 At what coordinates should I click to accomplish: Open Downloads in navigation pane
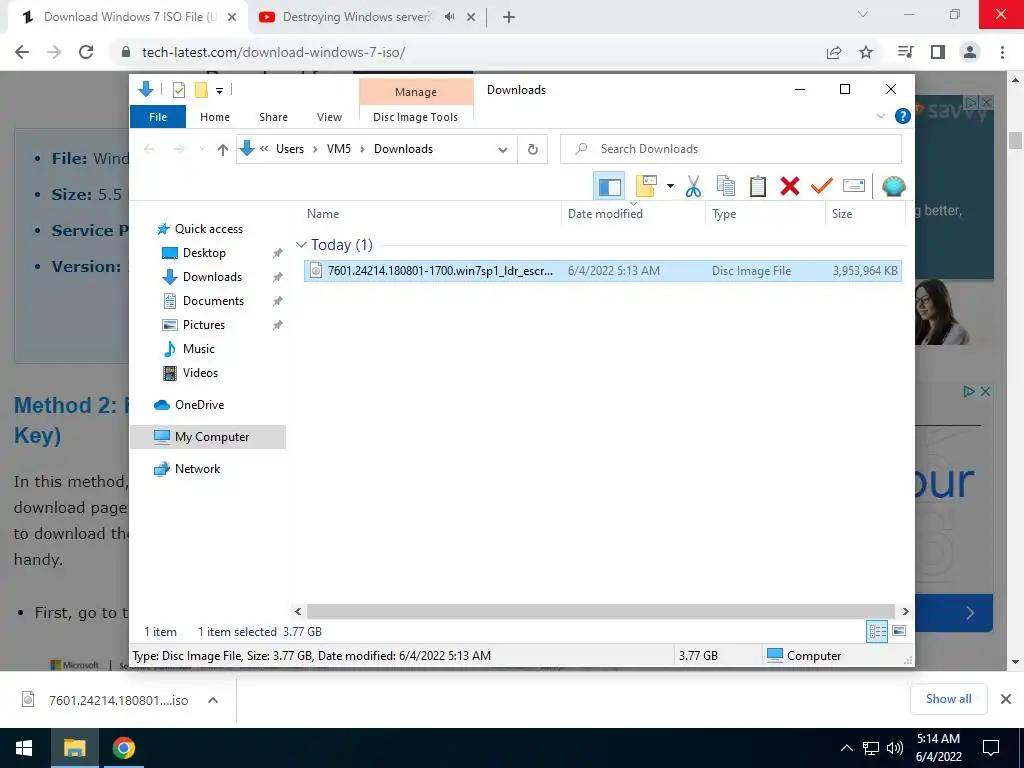pyautogui.click(x=212, y=277)
